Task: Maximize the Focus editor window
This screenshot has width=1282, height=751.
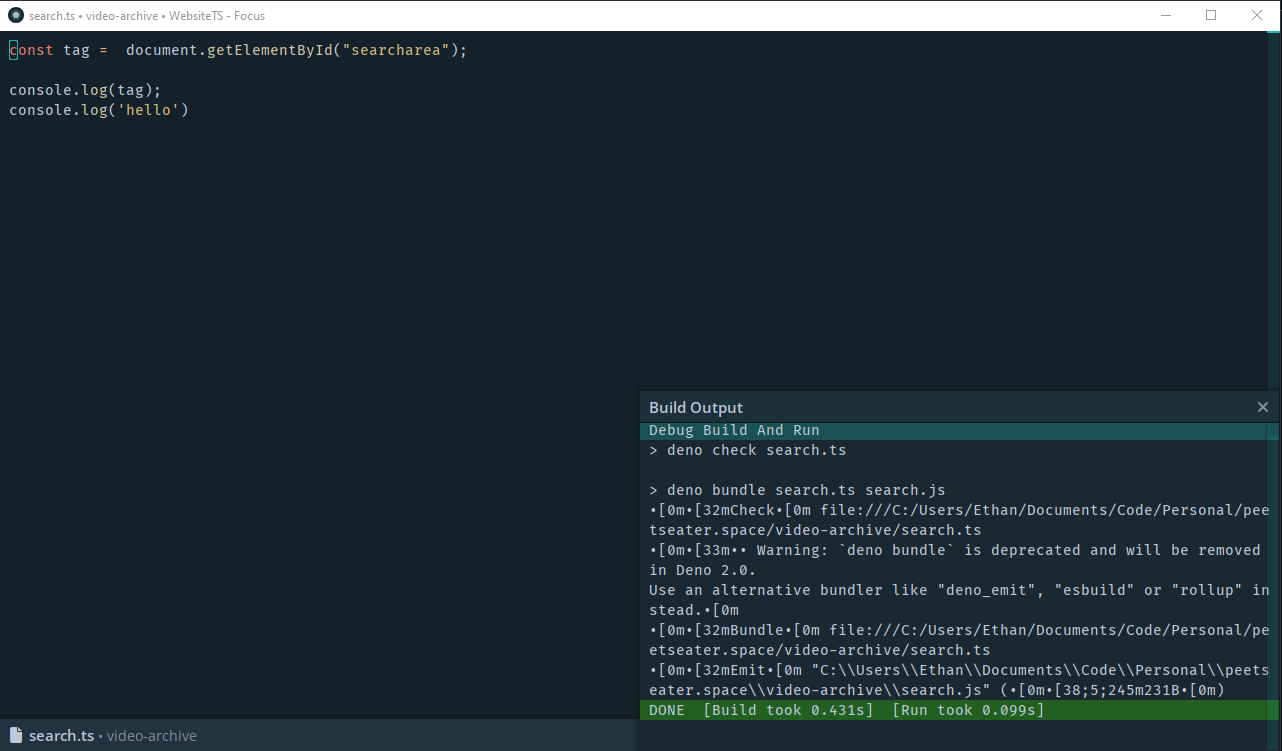Action: [1211, 15]
